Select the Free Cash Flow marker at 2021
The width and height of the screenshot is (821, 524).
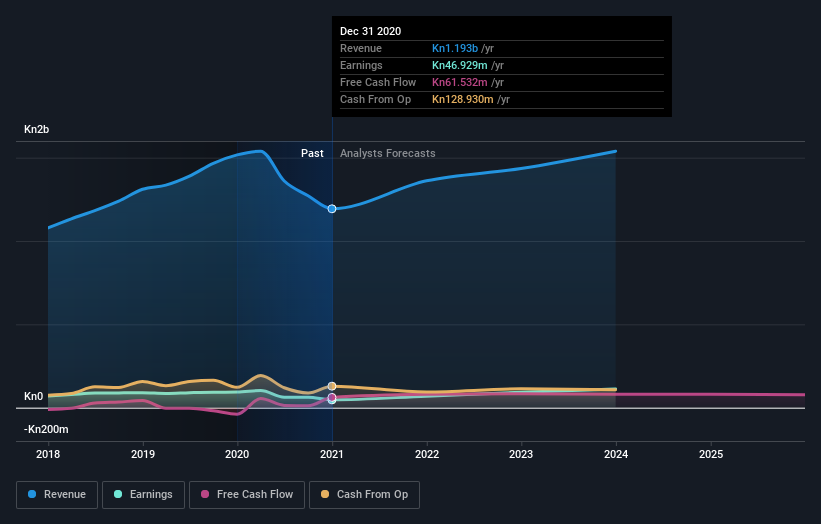(332, 398)
